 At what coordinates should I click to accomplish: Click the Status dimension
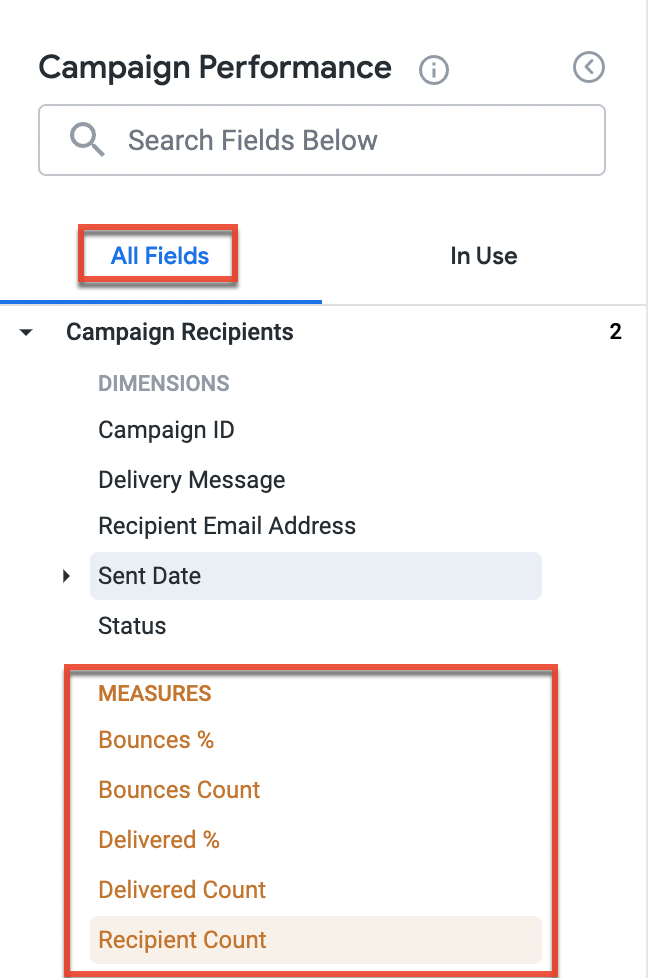click(x=131, y=625)
